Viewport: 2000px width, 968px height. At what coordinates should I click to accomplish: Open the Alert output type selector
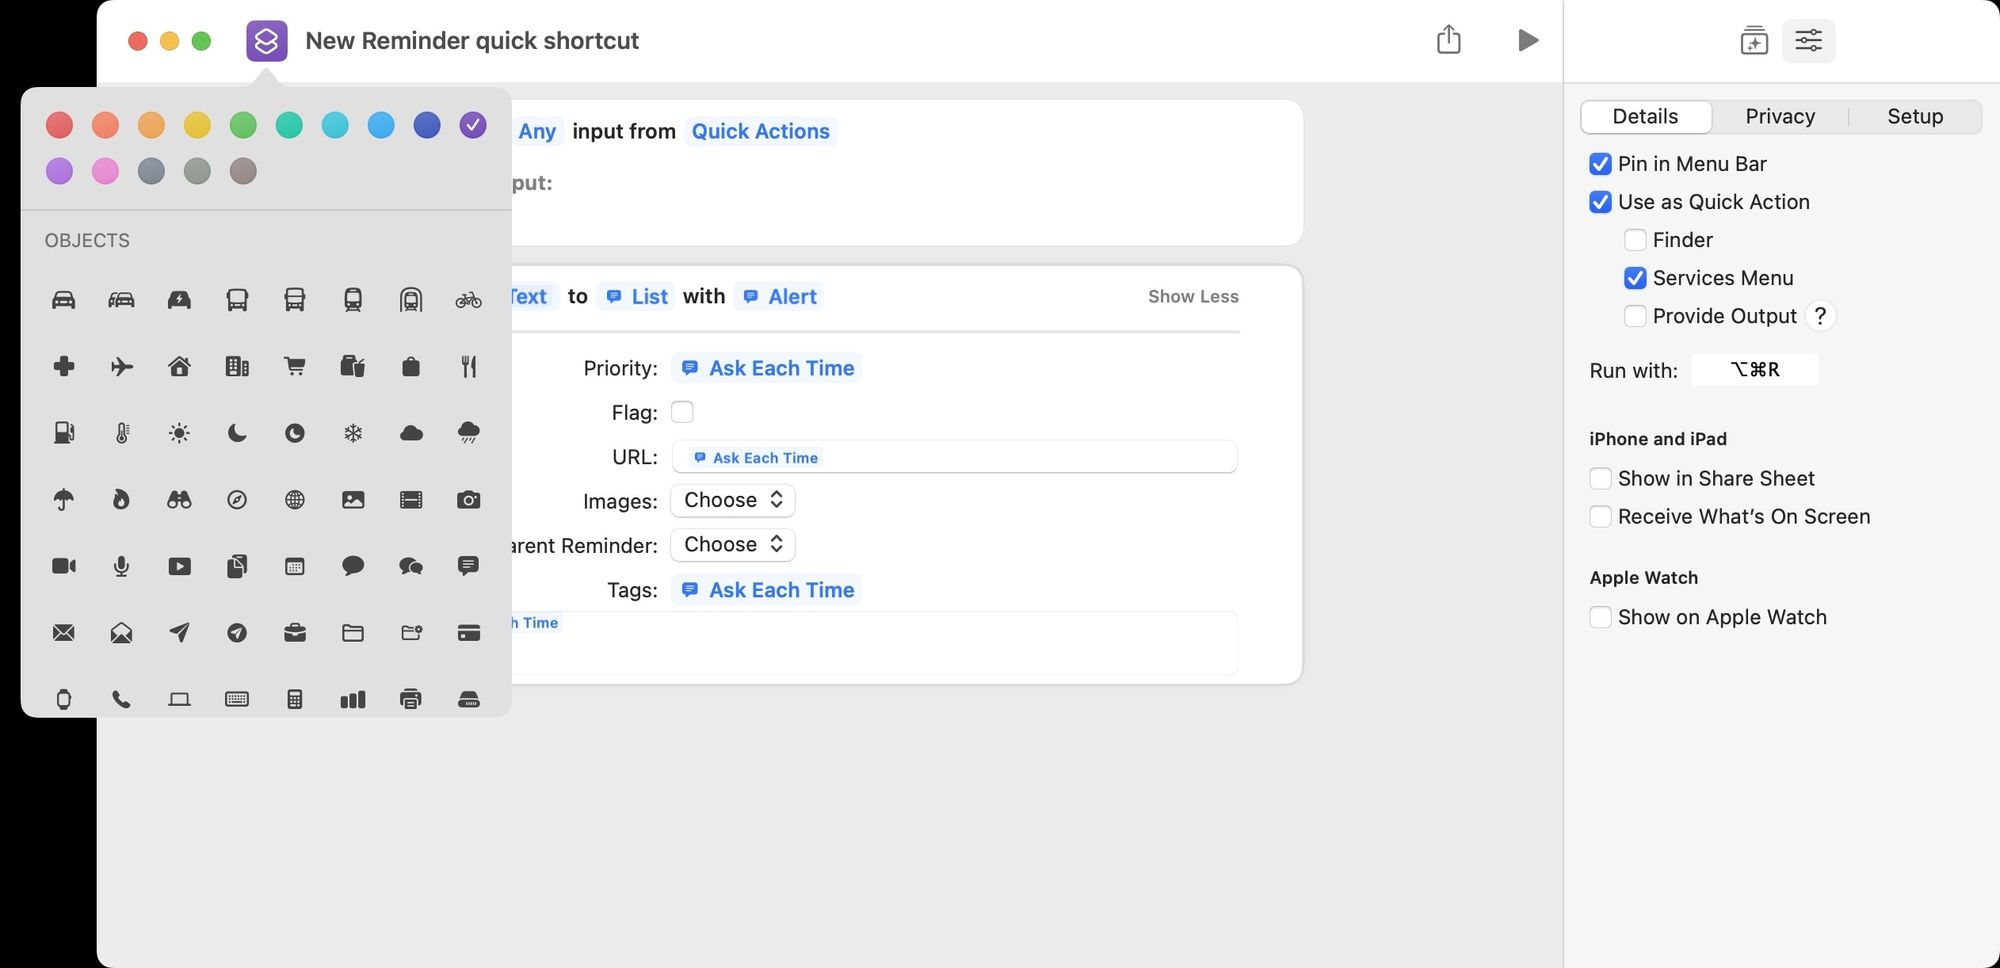[x=779, y=296]
